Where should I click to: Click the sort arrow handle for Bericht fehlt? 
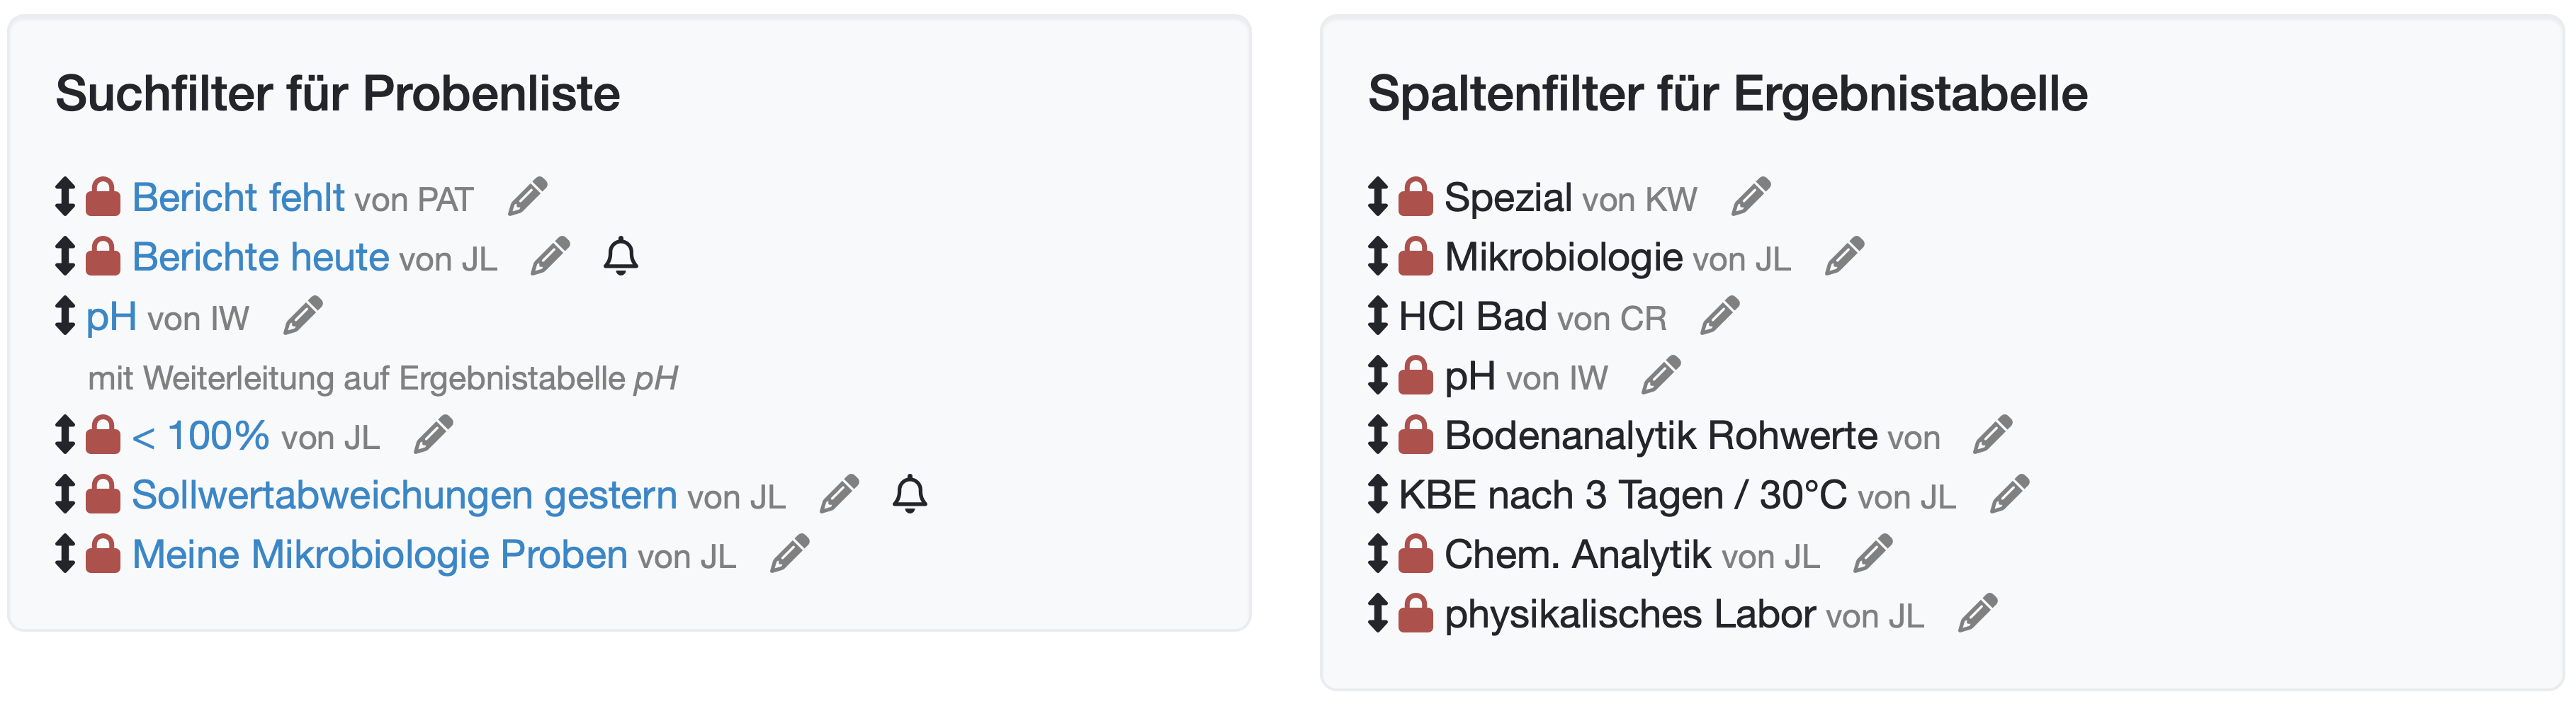tap(65, 197)
